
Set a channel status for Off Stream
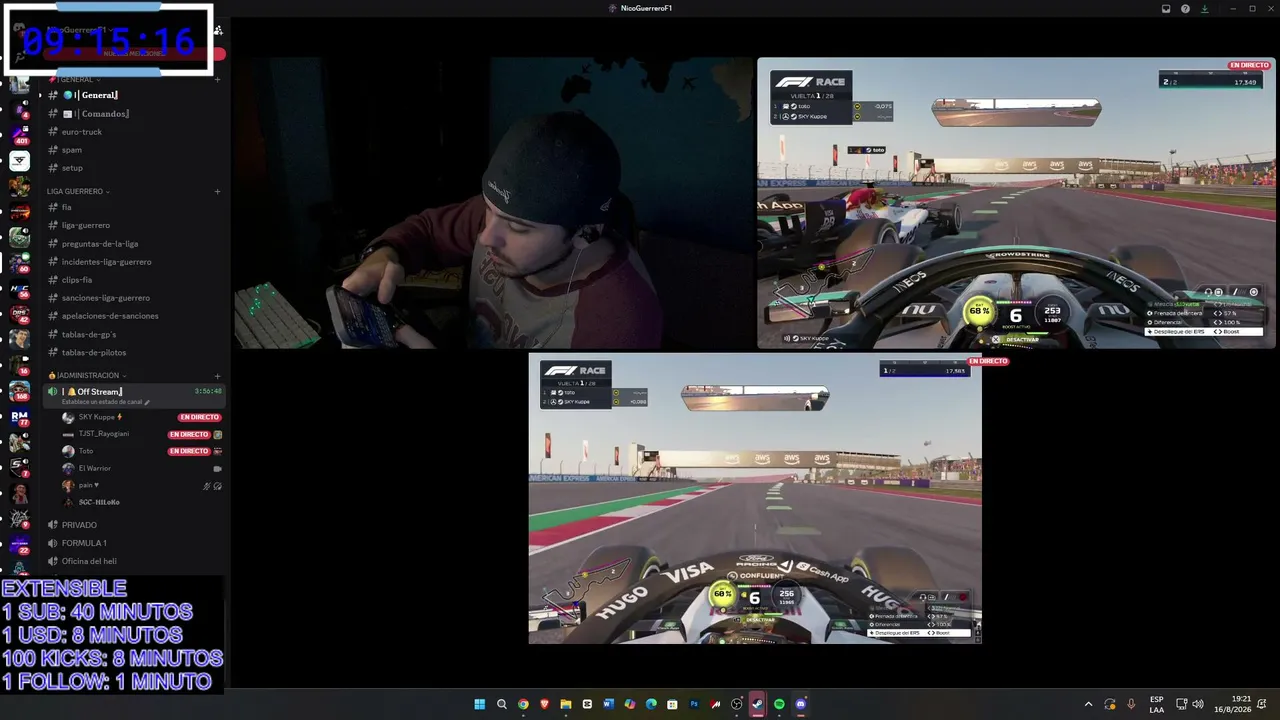pos(105,402)
